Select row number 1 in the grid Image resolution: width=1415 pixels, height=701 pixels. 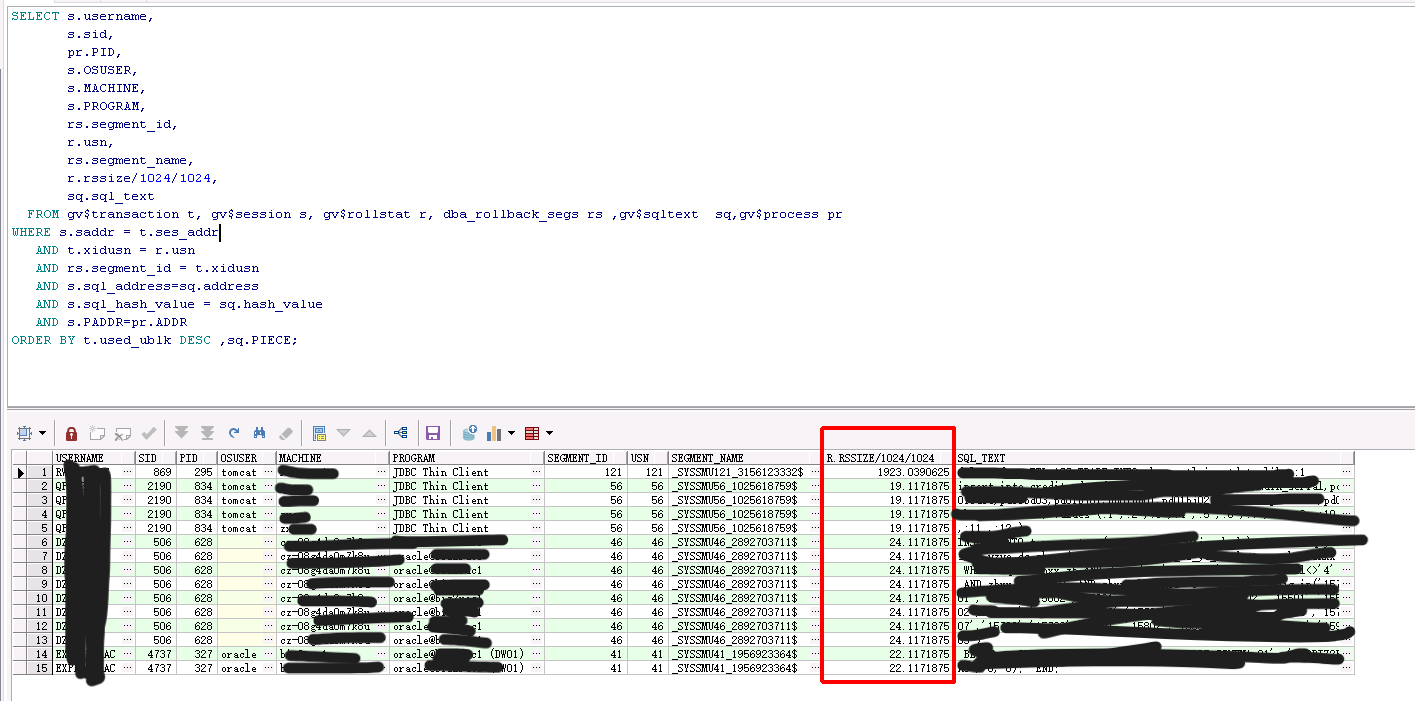pyautogui.click(x=39, y=472)
